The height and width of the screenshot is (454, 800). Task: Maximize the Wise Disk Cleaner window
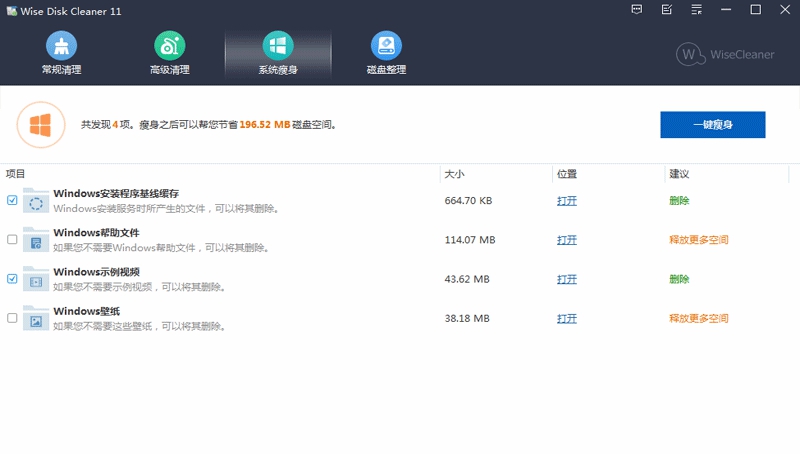point(756,10)
